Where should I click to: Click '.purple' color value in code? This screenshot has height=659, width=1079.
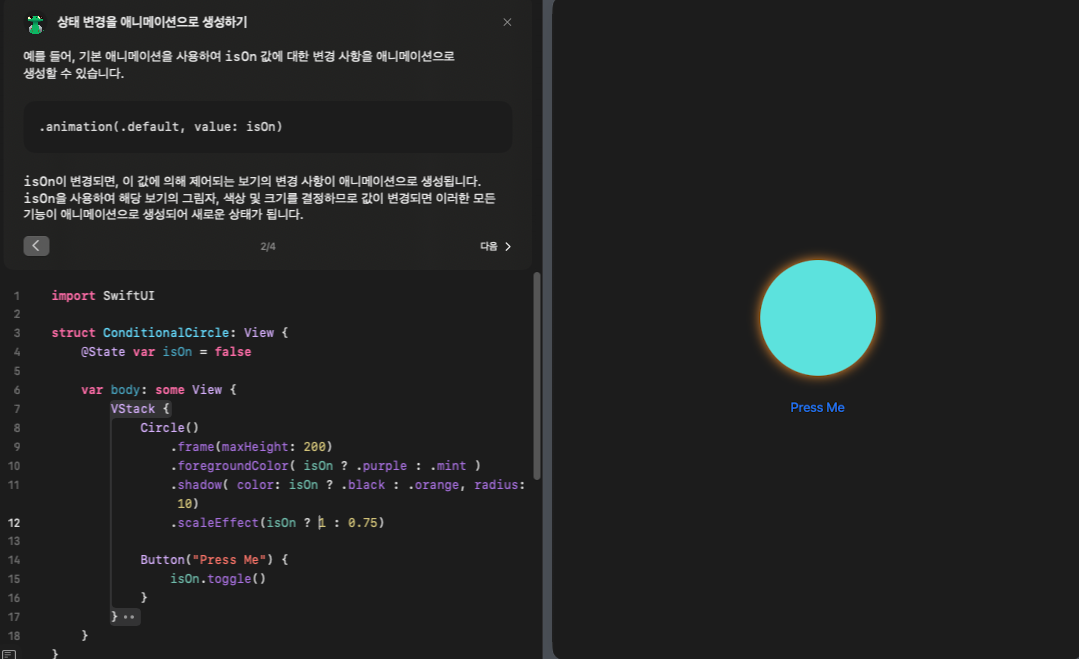381,466
